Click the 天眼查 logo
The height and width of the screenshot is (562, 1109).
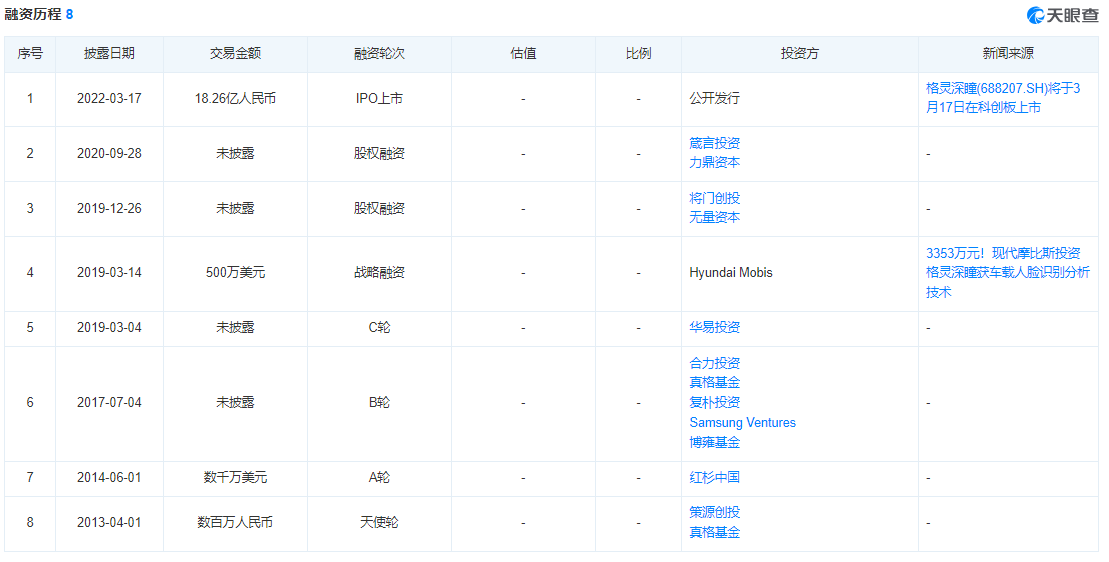[1063, 15]
